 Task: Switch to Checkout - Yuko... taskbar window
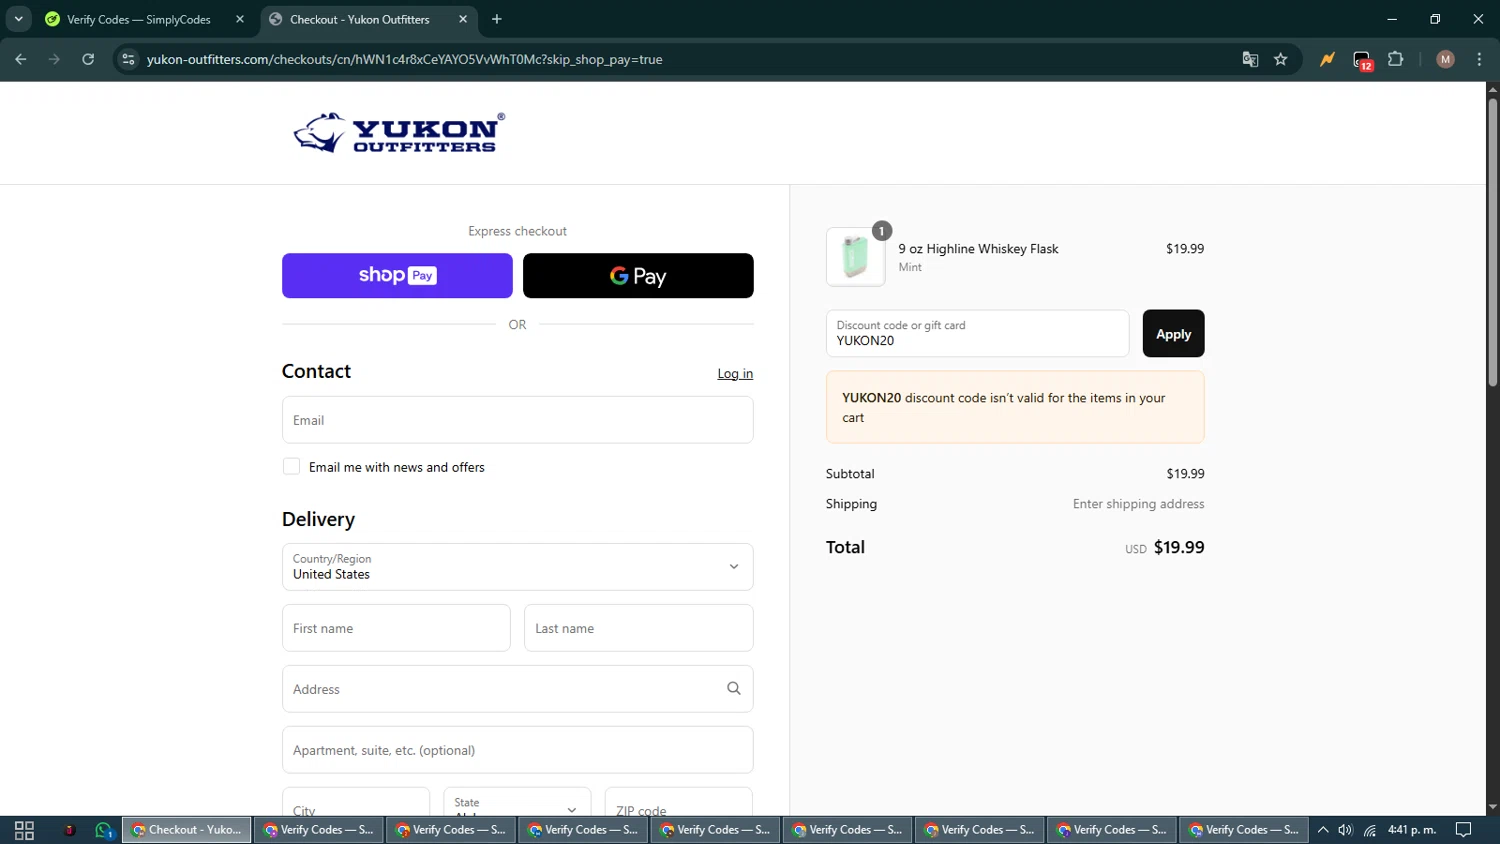pos(186,830)
